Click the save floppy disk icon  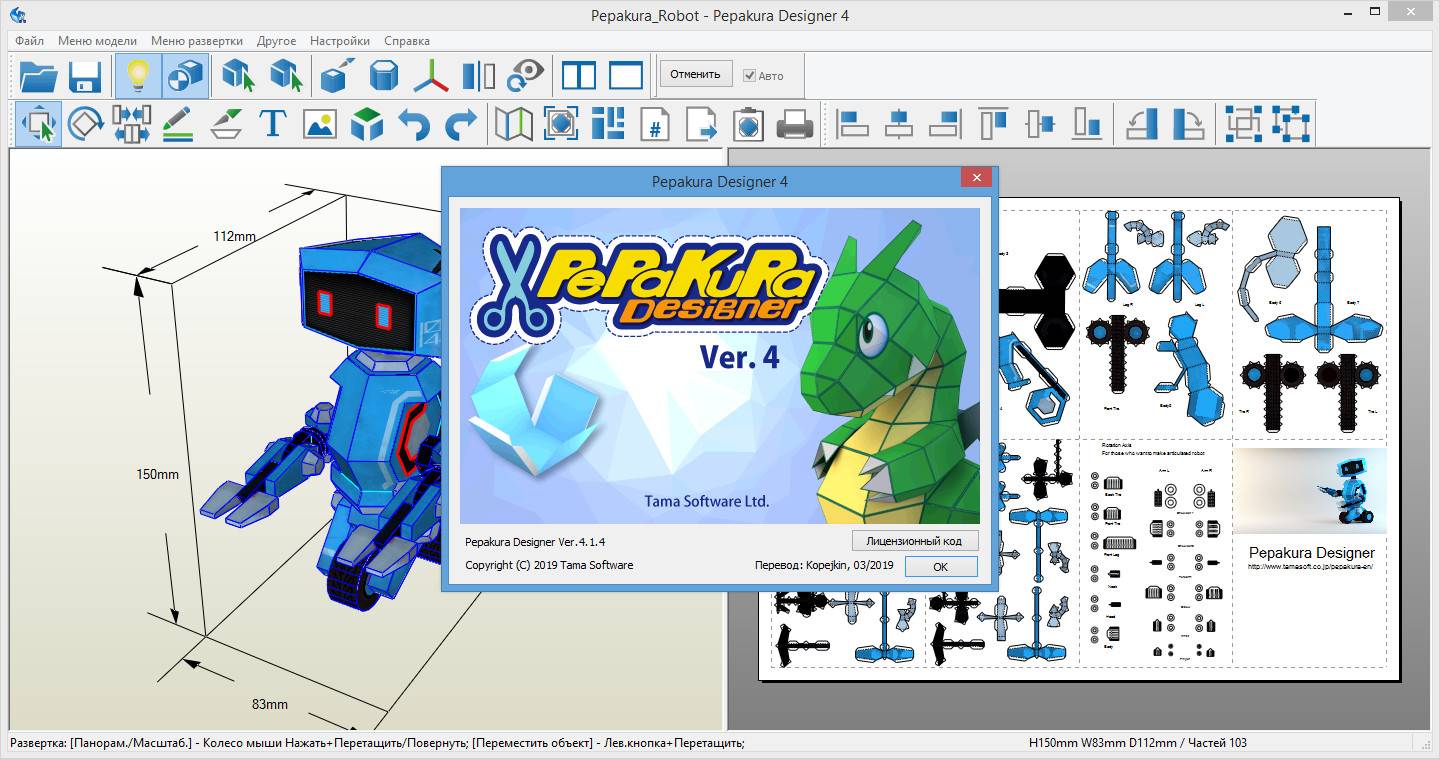tap(86, 76)
